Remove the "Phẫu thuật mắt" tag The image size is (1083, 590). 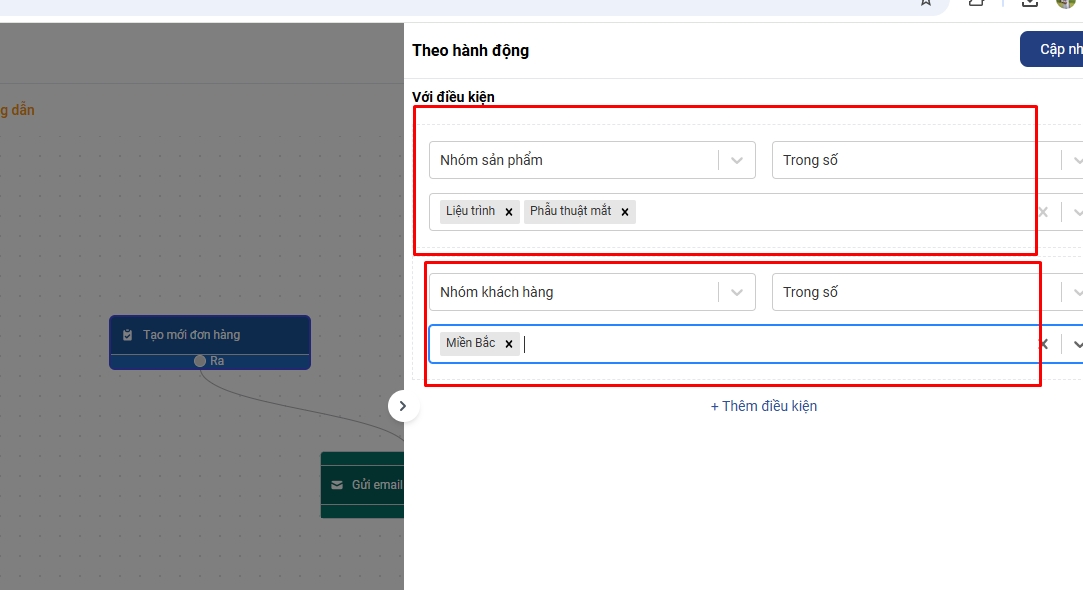625,212
